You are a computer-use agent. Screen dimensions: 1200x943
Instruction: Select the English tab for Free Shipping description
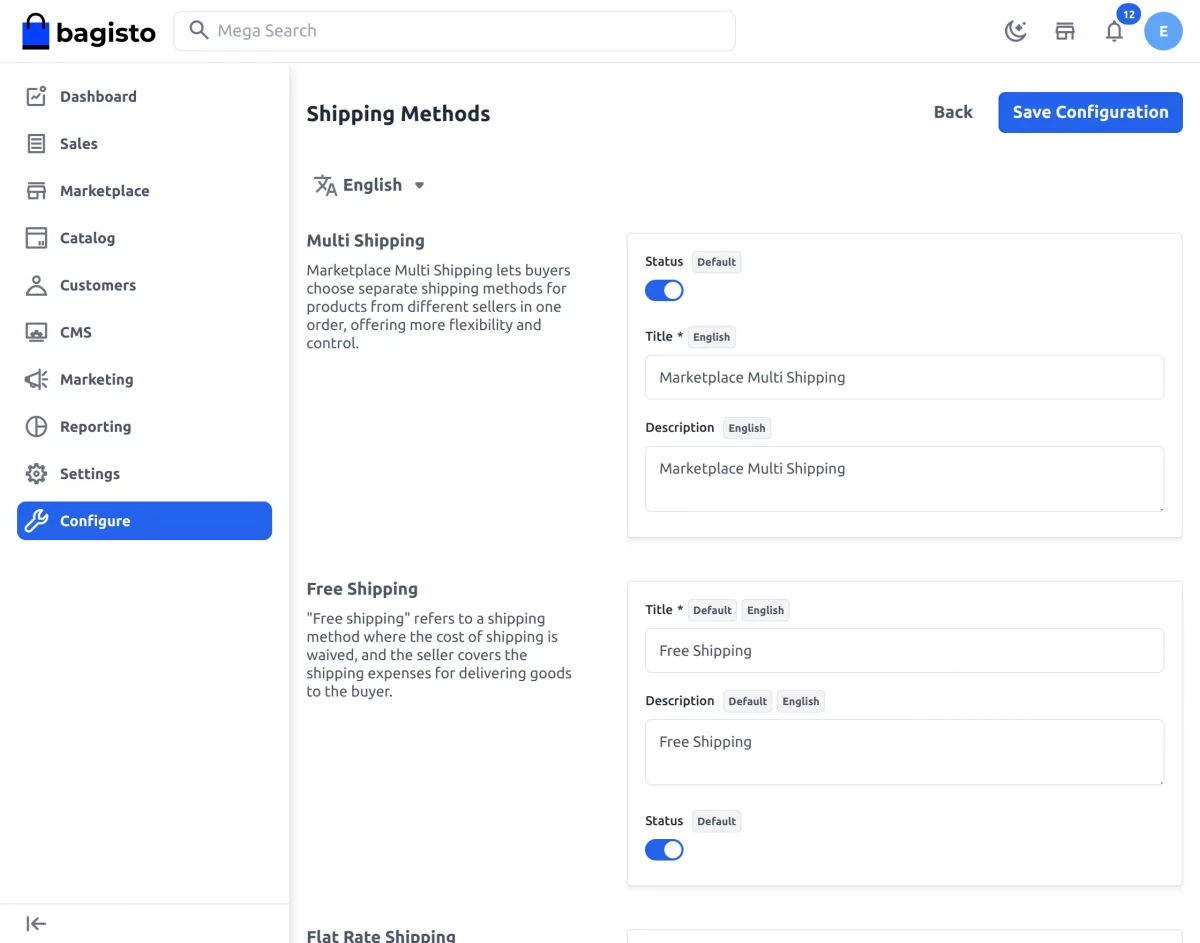tap(800, 701)
